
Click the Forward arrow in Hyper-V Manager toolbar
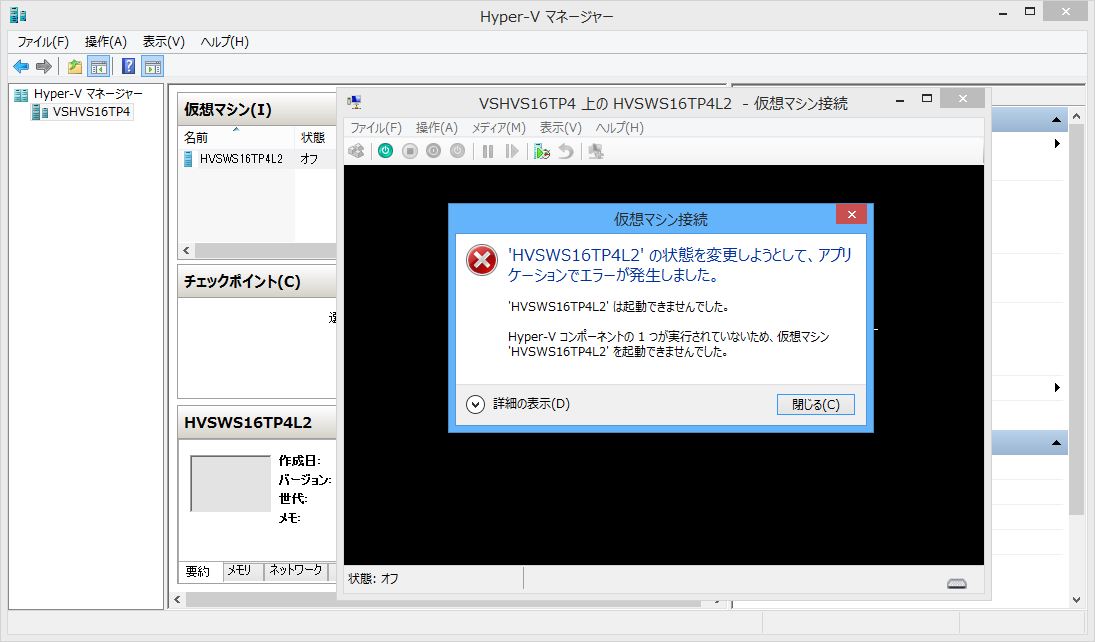click(x=44, y=67)
